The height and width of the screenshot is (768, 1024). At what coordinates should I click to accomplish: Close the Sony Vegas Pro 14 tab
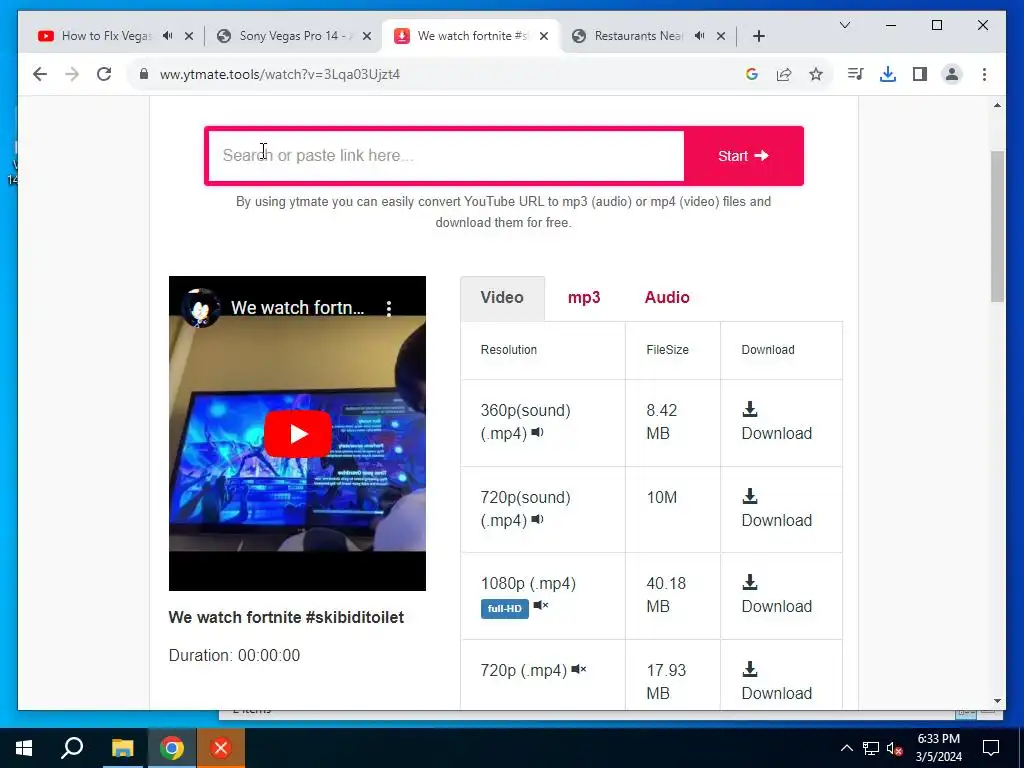tap(367, 36)
